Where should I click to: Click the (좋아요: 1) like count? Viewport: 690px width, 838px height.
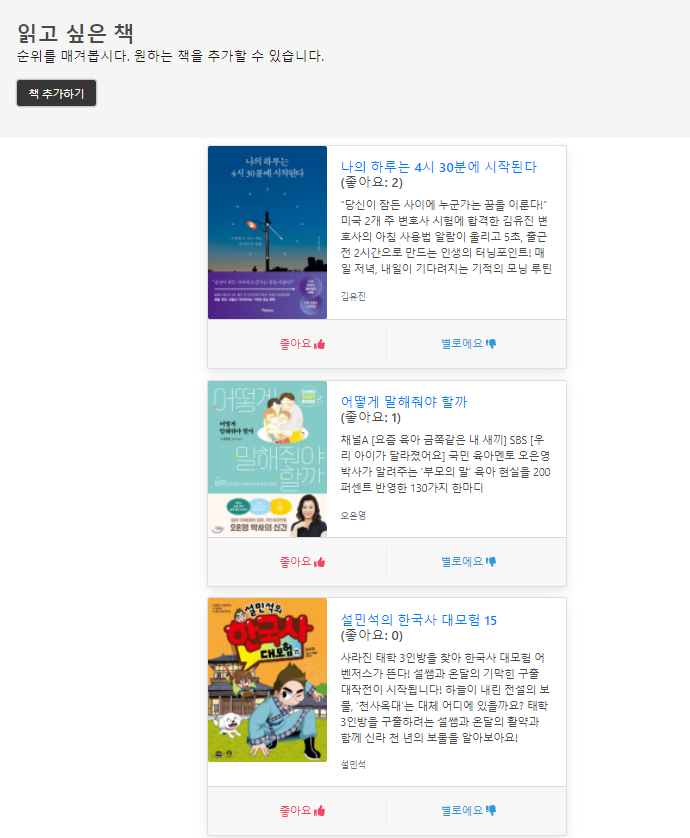click(x=370, y=417)
